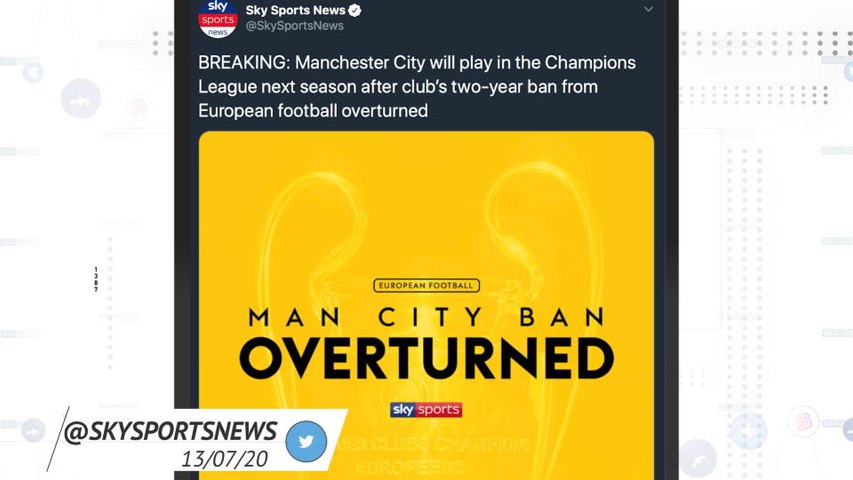Image resolution: width=853 pixels, height=480 pixels.
Task: Click the Sky Sports News profile avatar
Action: pos(217,17)
